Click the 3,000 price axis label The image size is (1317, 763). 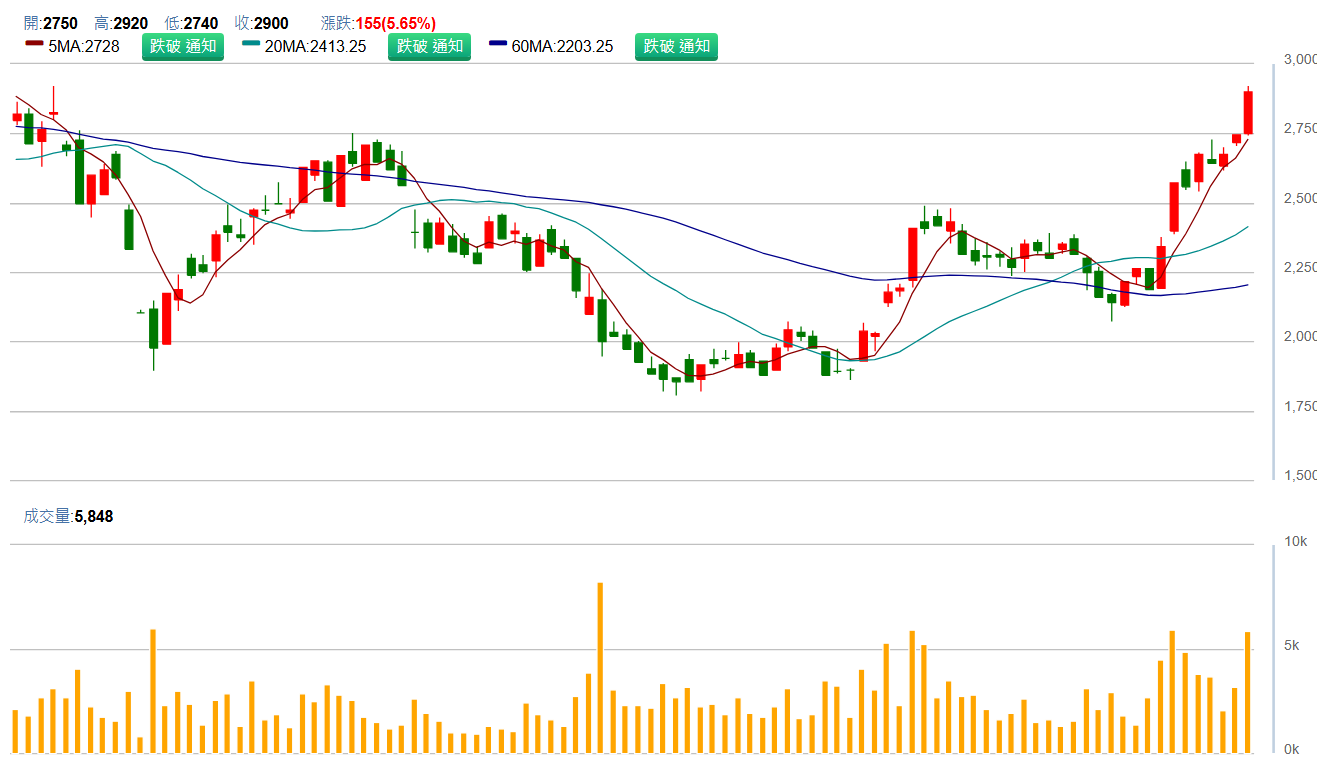(1299, 60)
